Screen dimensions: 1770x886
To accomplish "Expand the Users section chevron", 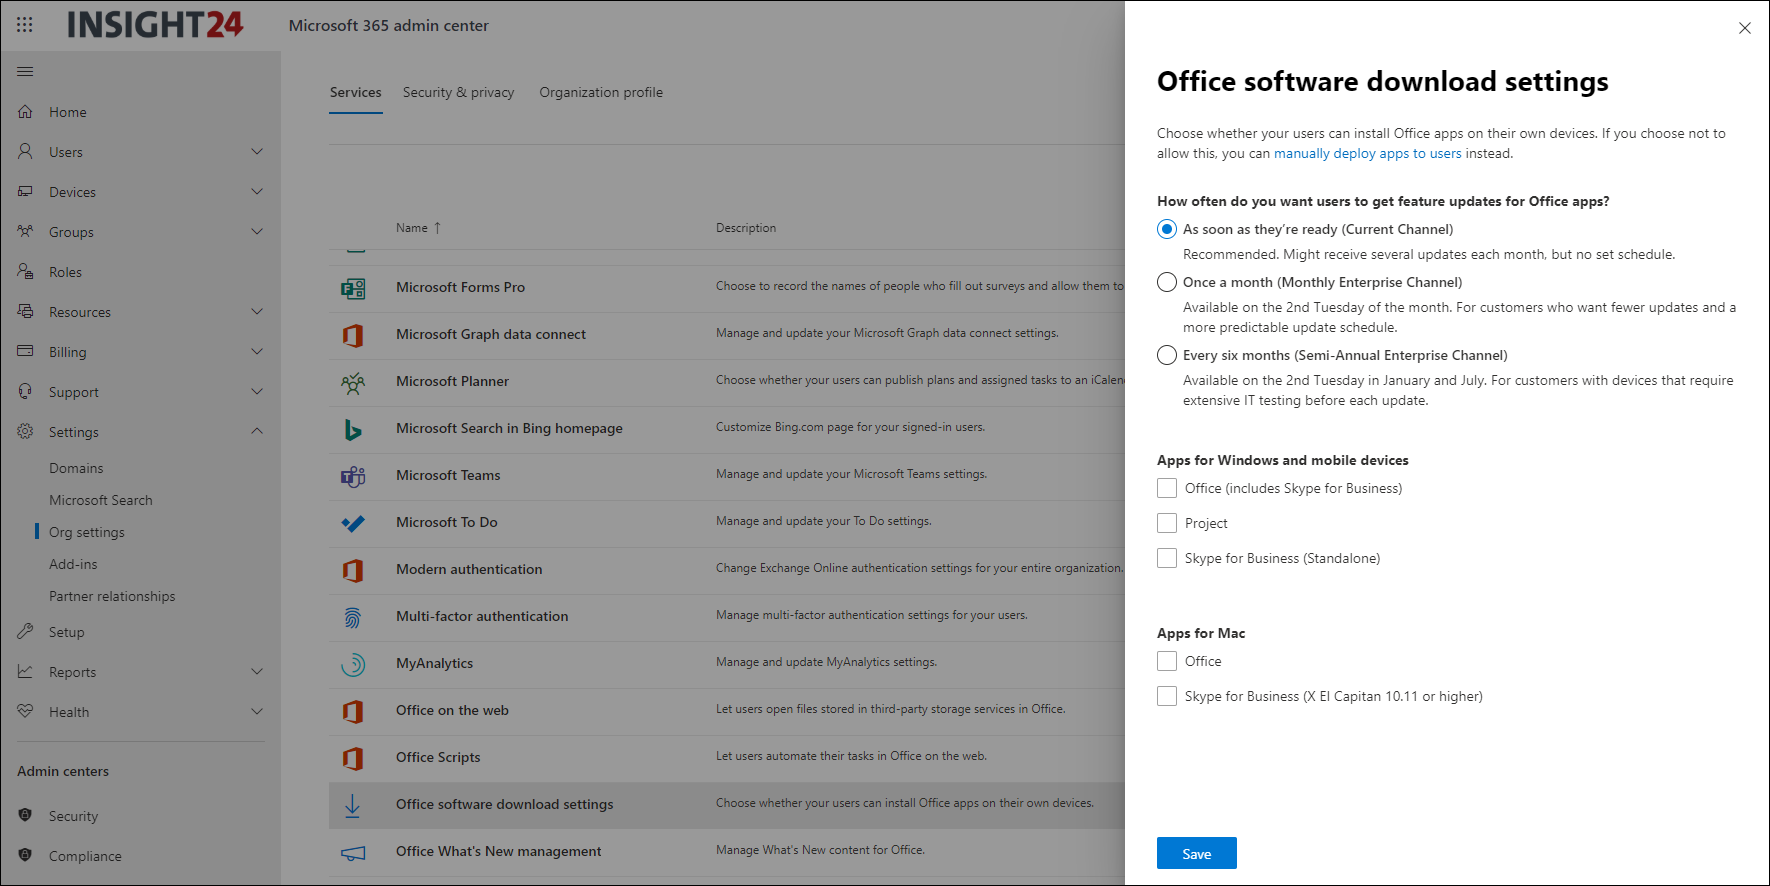I will pos(257,151).
